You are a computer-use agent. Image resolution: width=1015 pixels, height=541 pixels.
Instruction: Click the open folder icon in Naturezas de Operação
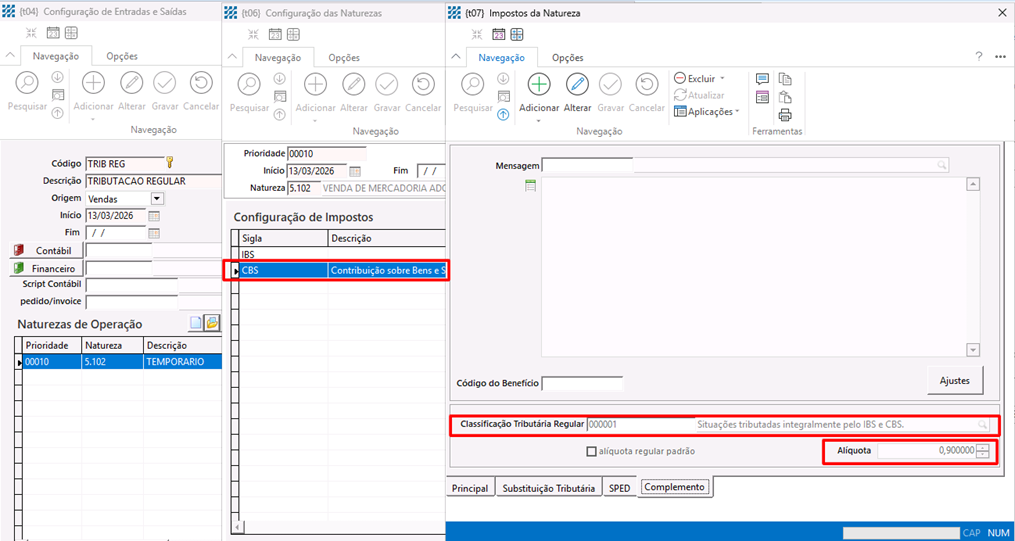[212, 323]
